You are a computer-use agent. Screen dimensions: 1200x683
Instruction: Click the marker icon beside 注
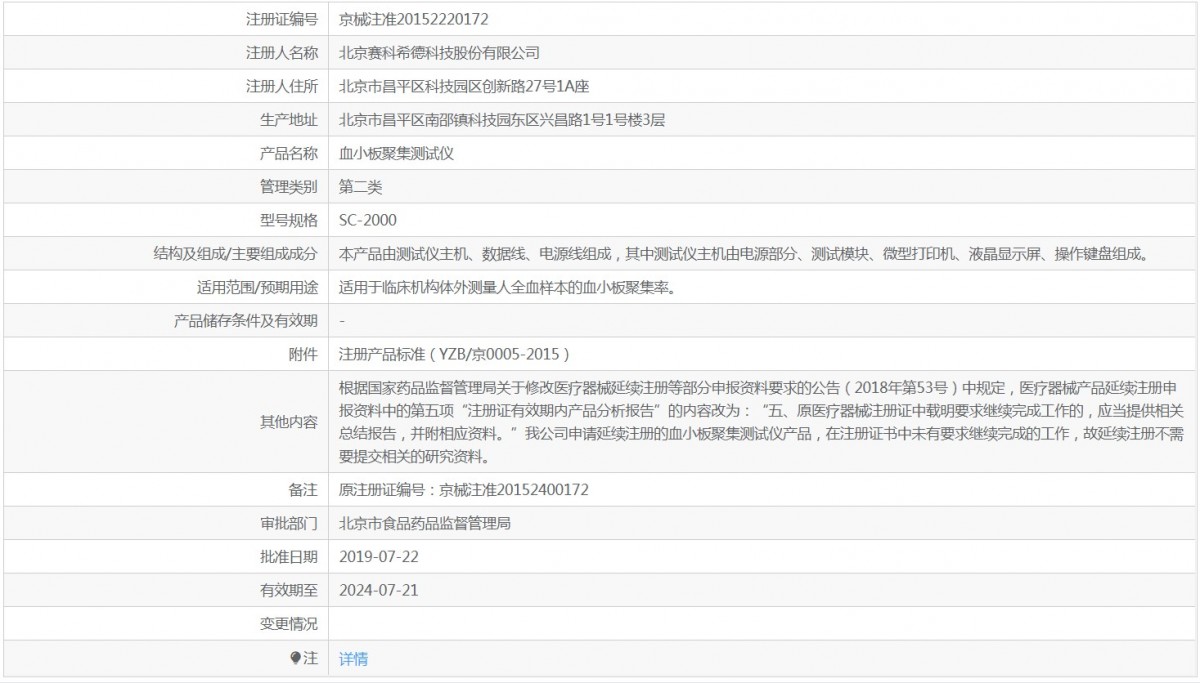tap(295, 658)
